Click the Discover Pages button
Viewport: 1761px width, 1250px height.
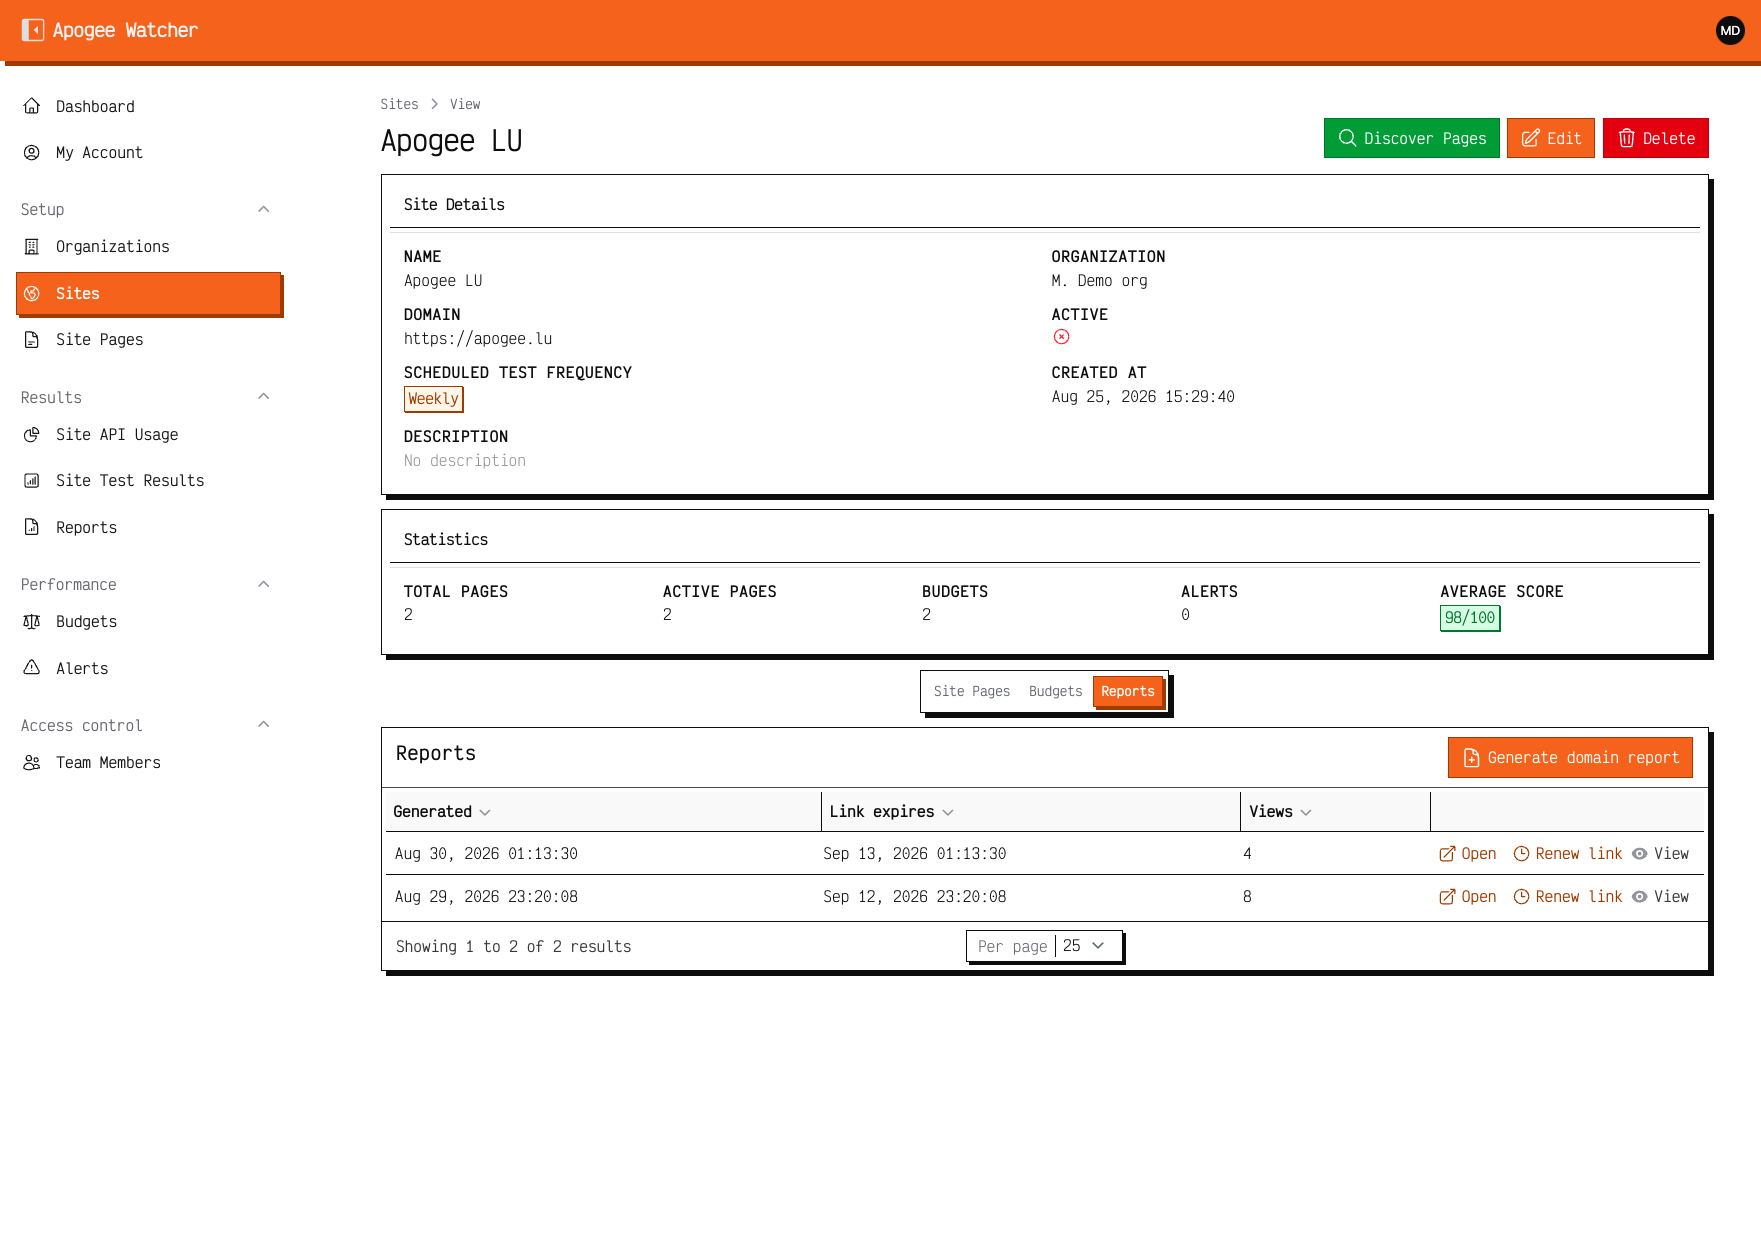[x=1411, y=138]
